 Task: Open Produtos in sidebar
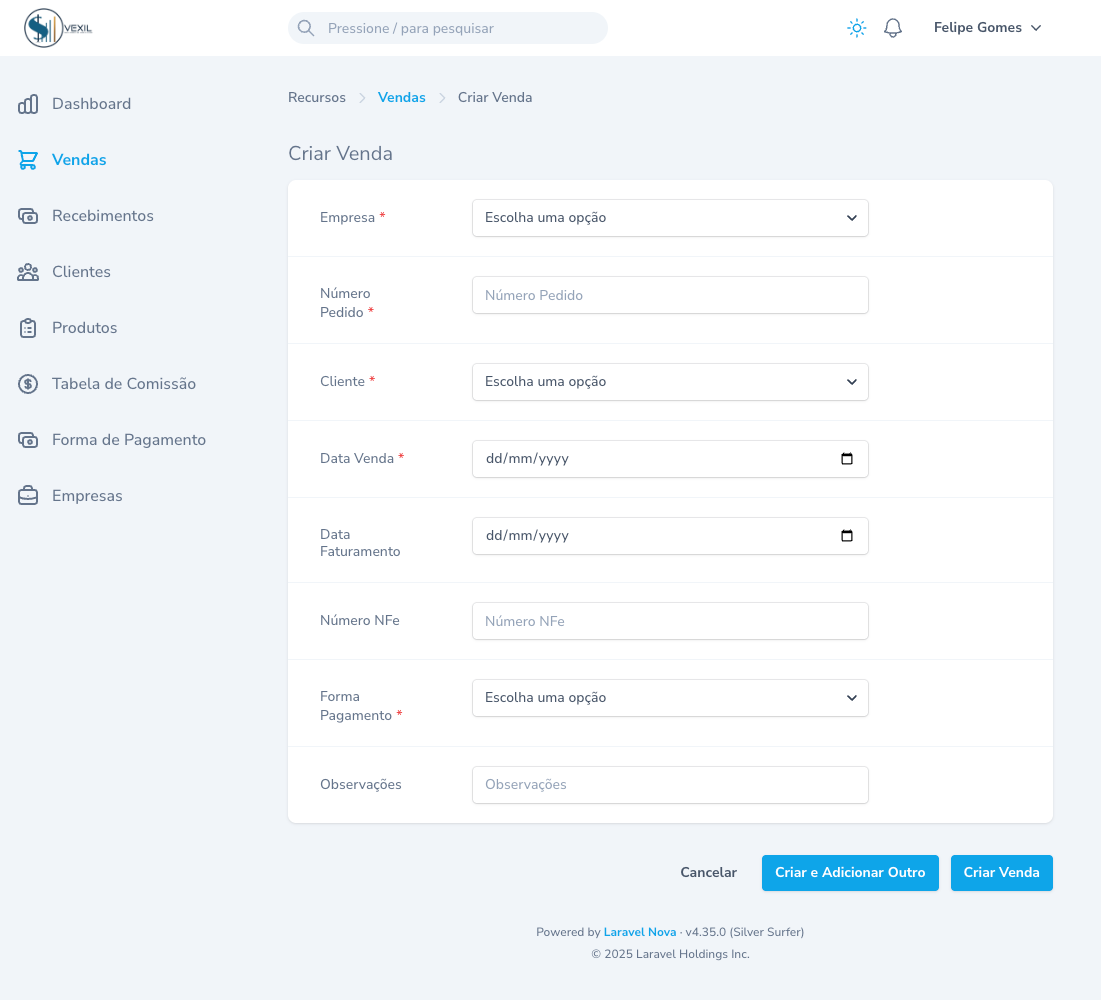(84, 328)
